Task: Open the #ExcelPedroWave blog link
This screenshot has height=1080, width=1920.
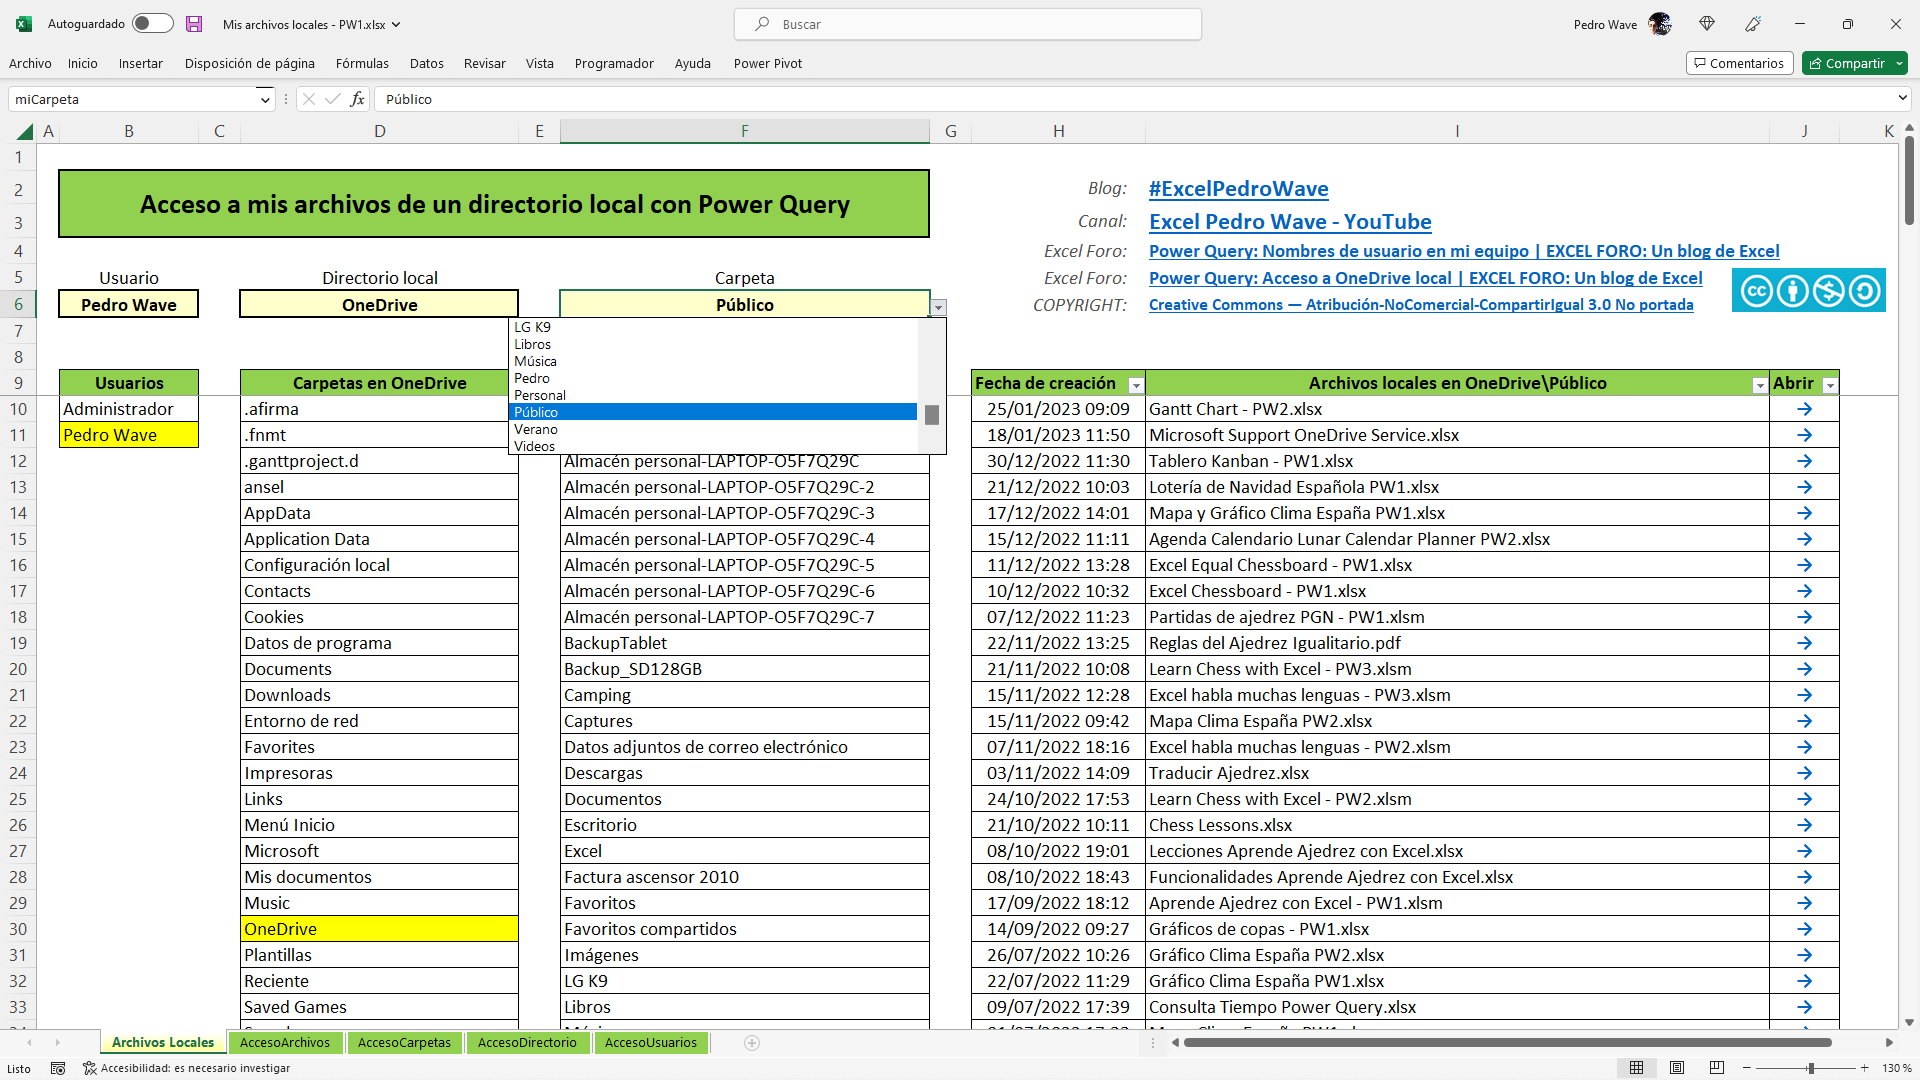Action: pos(1238,189)
